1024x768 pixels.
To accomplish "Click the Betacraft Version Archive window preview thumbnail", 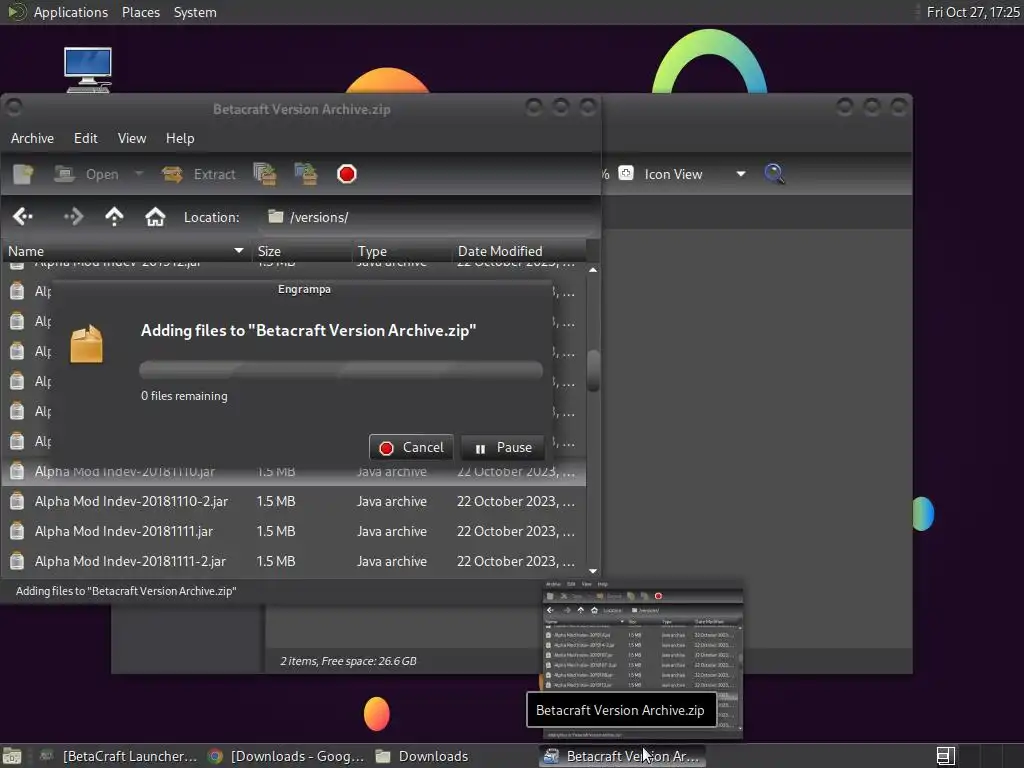I will pyautogui.click(x=643, y=660).
